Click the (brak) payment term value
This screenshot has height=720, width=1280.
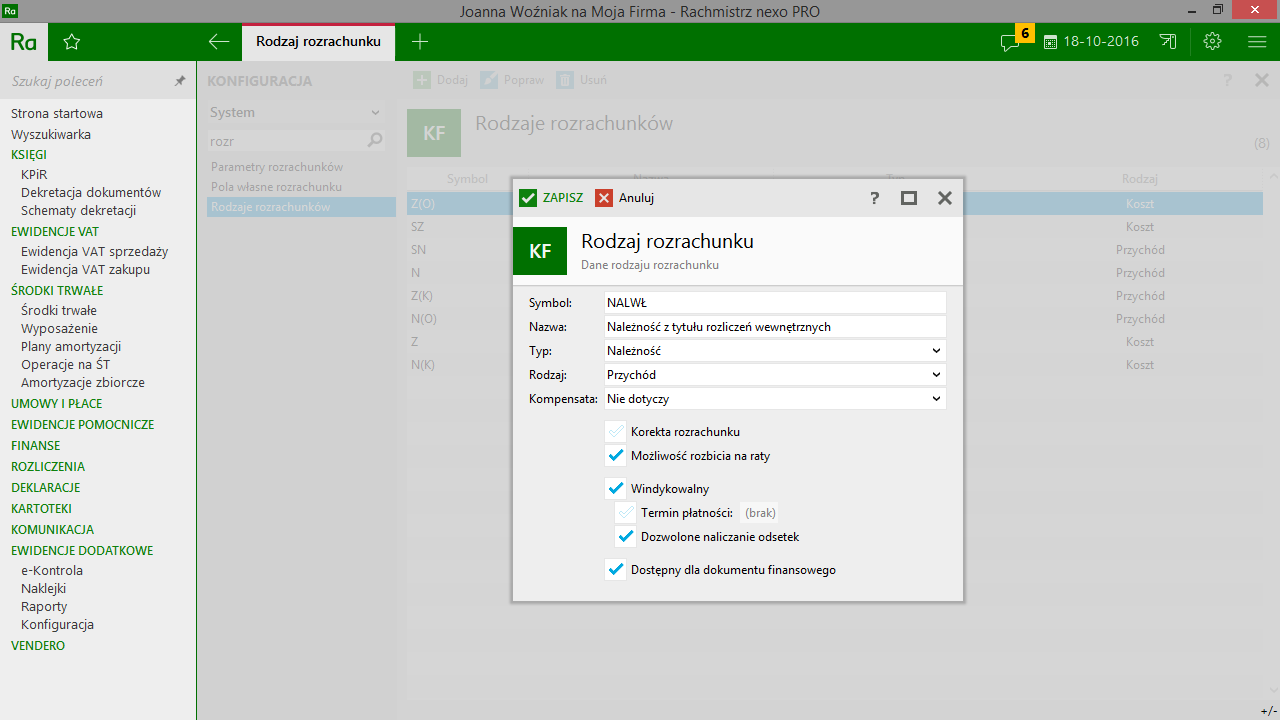[x=761, y=513]
